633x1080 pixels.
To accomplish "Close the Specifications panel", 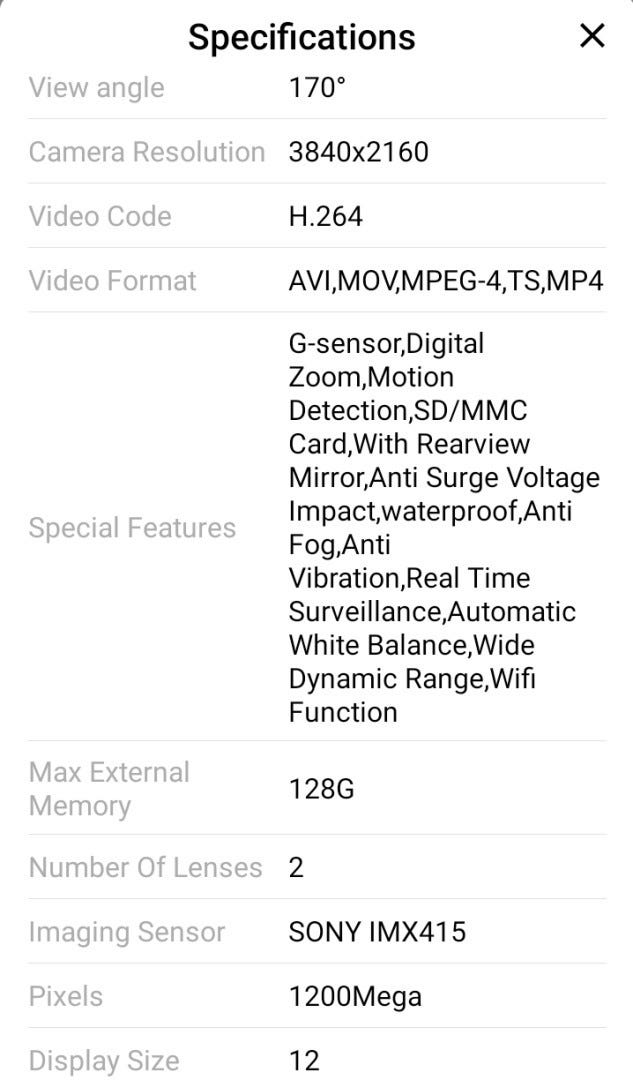I will coord(592,36).
